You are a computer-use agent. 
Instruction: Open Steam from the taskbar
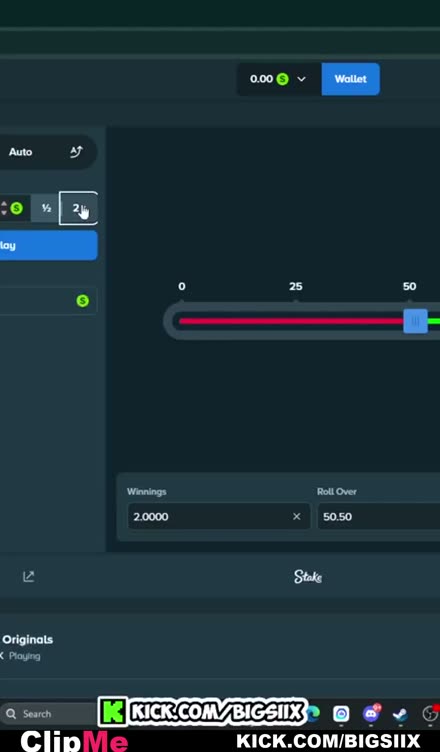pyautogui.click(x=400, y=715)
